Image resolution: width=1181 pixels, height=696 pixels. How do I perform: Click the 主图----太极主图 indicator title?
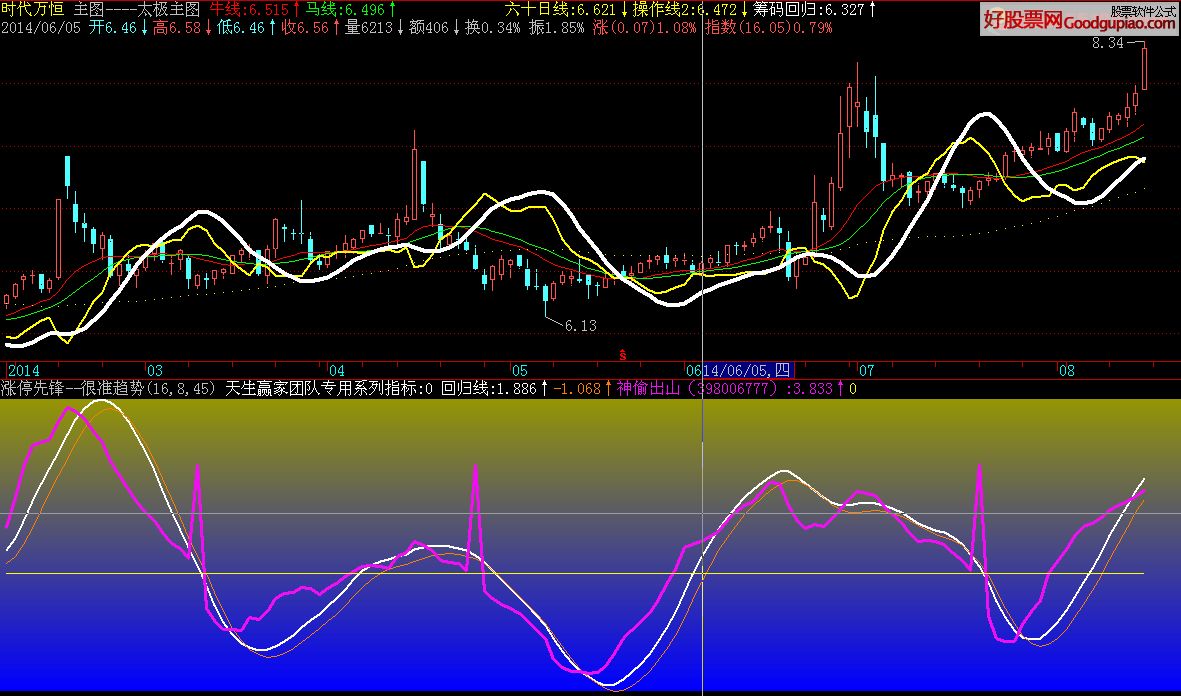137,9
